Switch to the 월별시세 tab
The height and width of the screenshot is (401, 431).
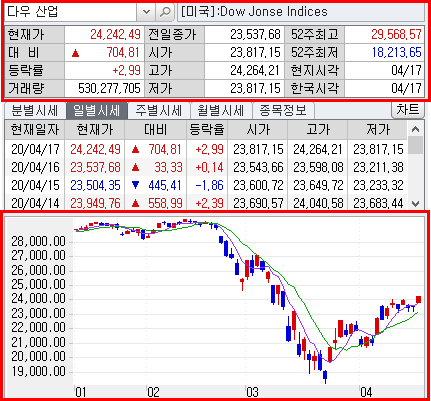point(221,111)
